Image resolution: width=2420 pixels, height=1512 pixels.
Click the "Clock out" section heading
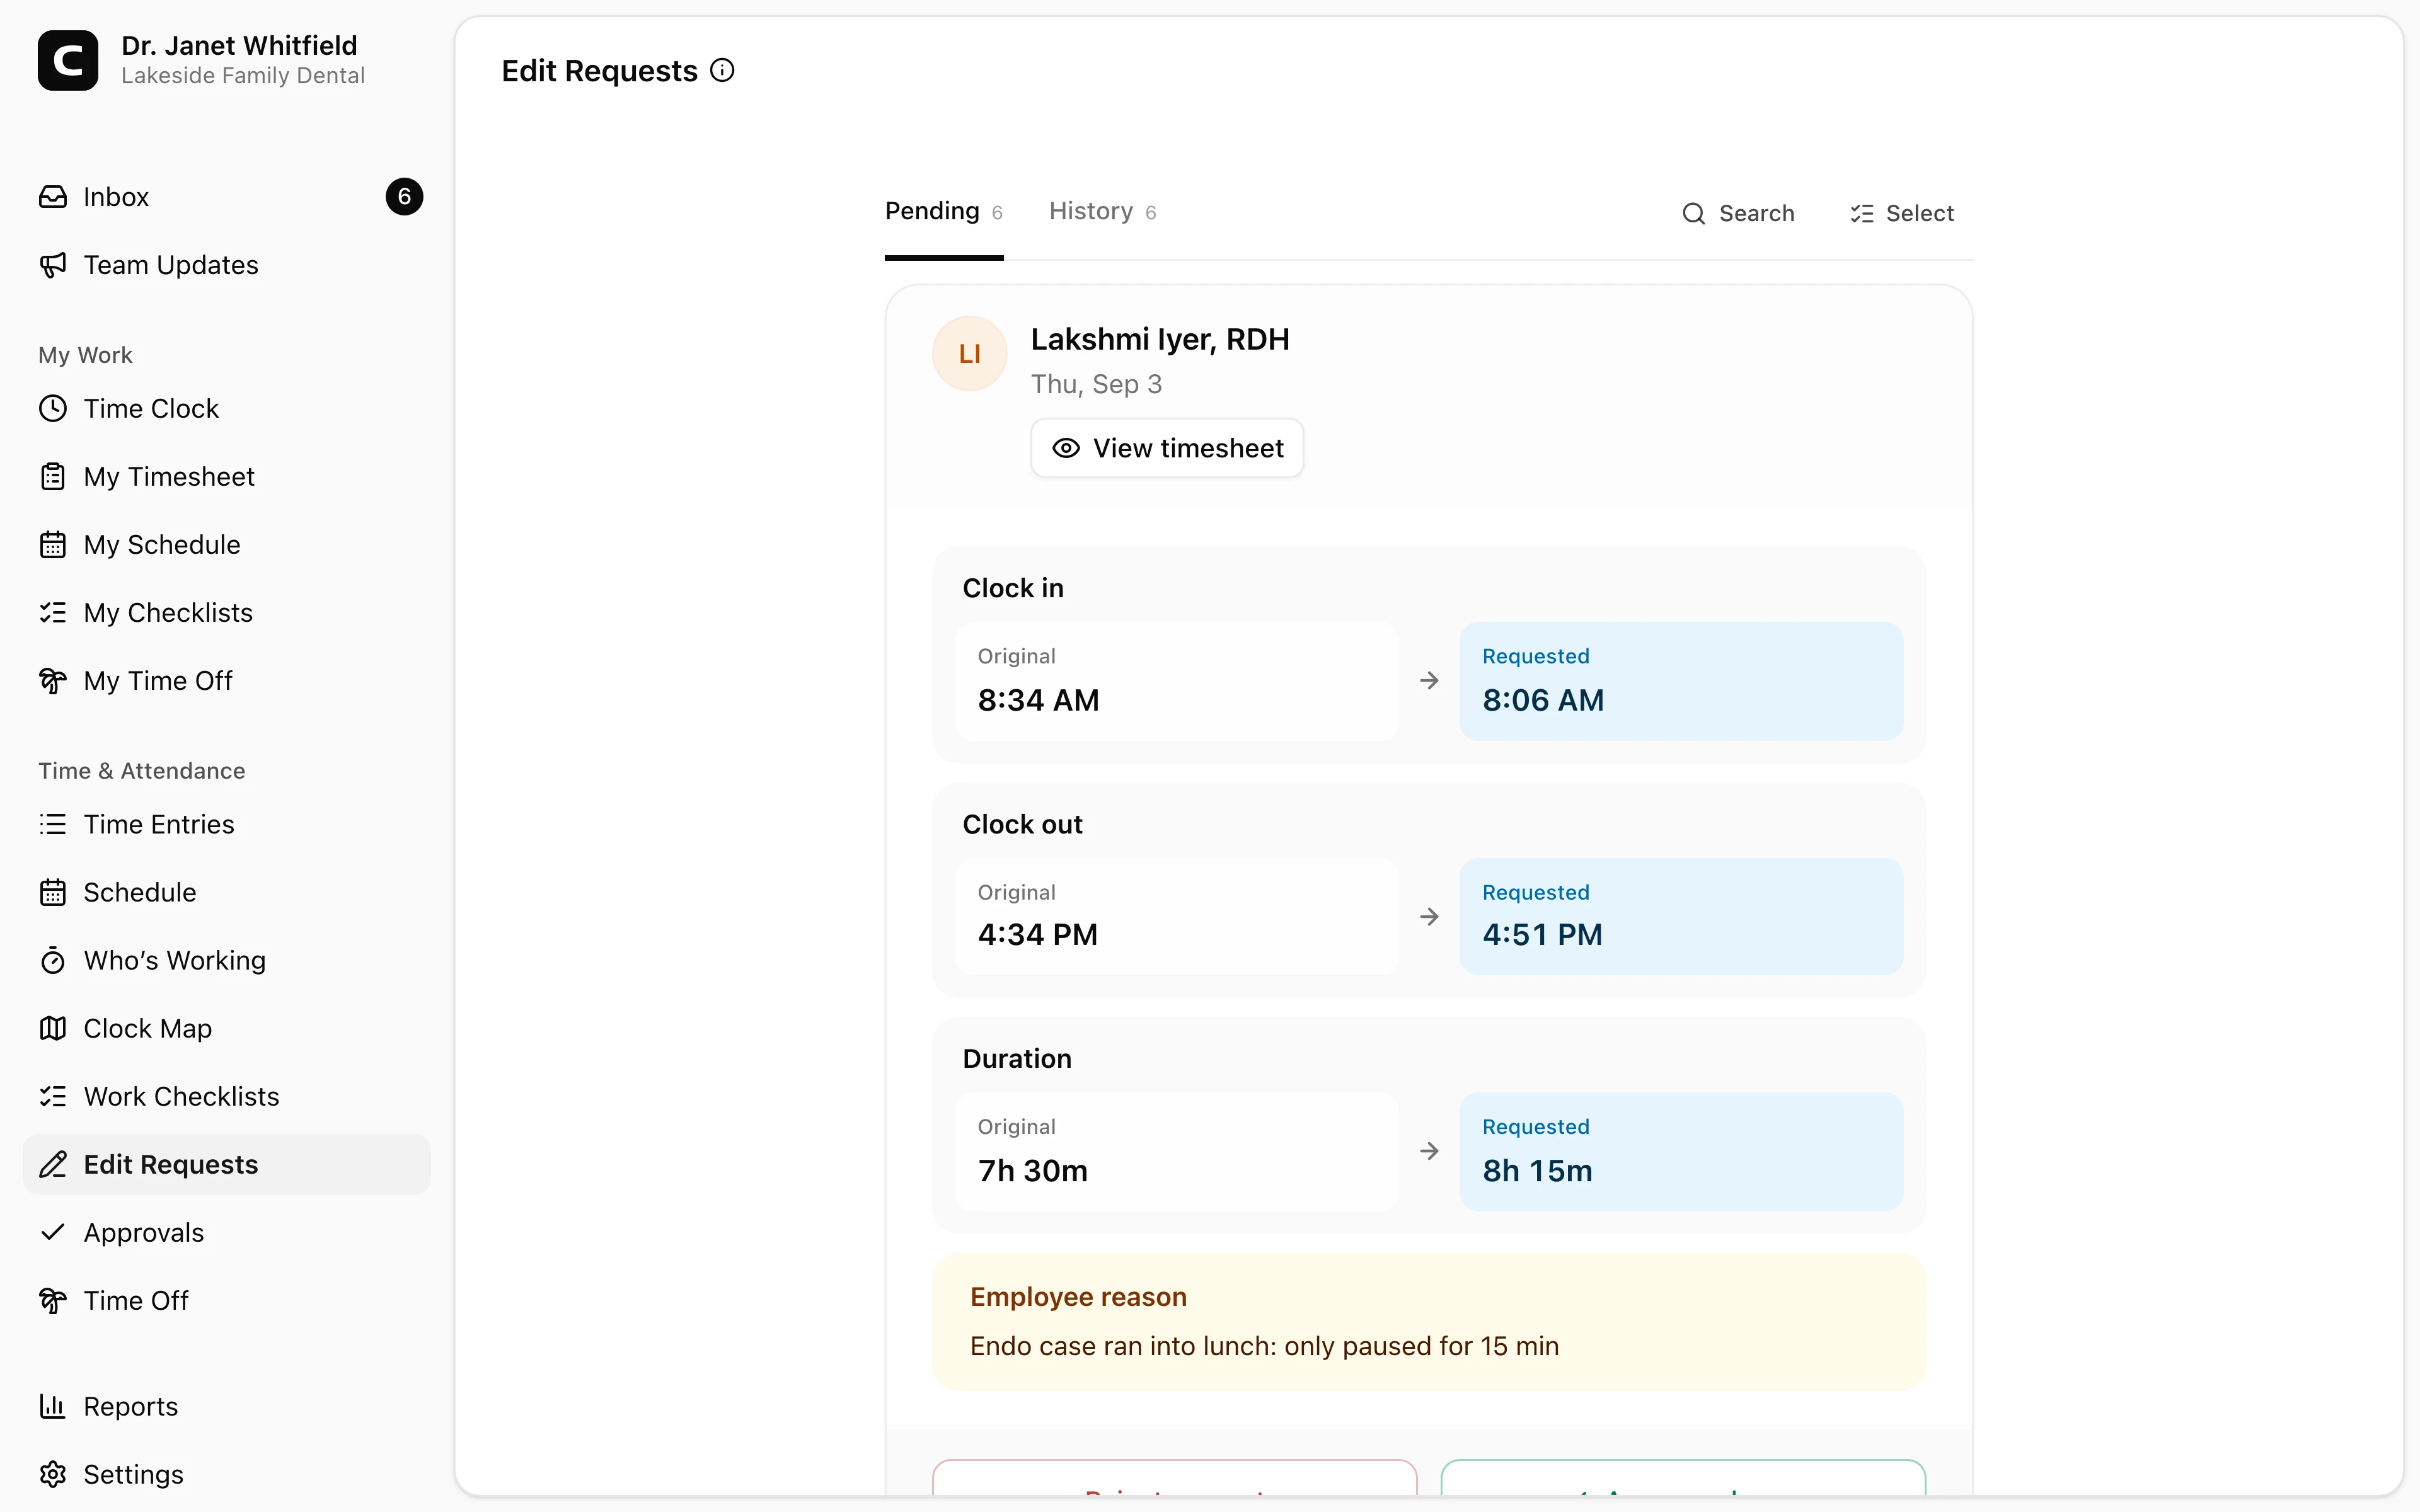pos(1022,824)
